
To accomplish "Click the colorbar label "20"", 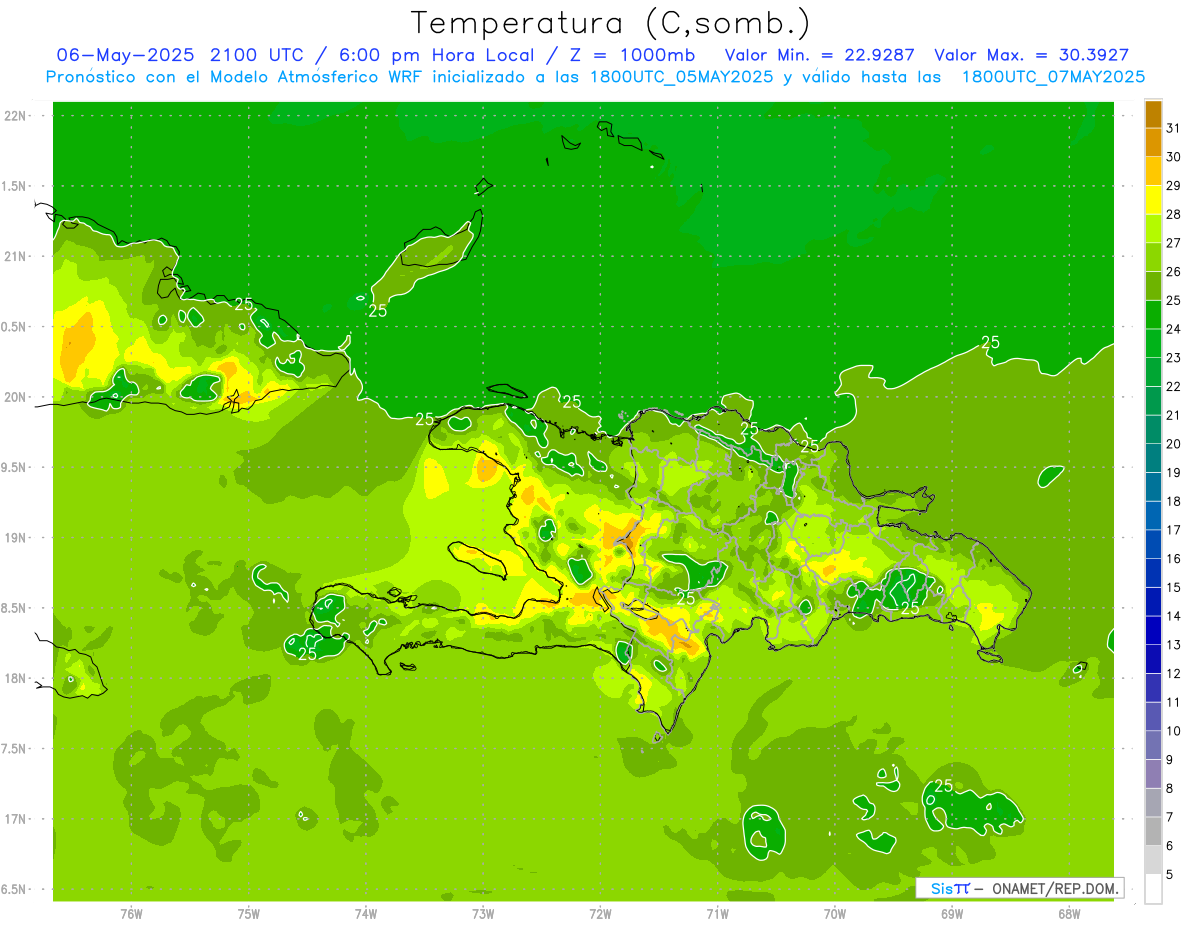I will coord(1173,444).
